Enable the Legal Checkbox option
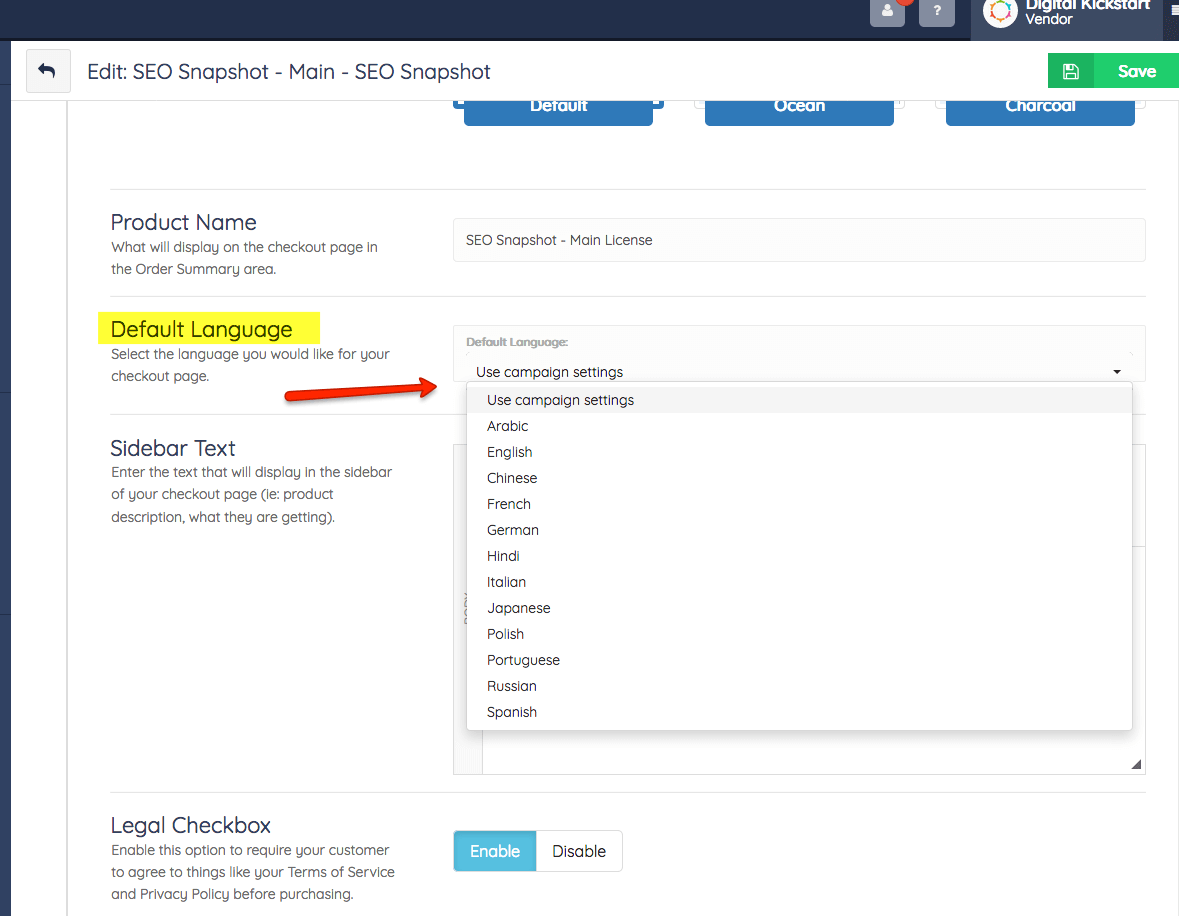 (x=495, y=851)
